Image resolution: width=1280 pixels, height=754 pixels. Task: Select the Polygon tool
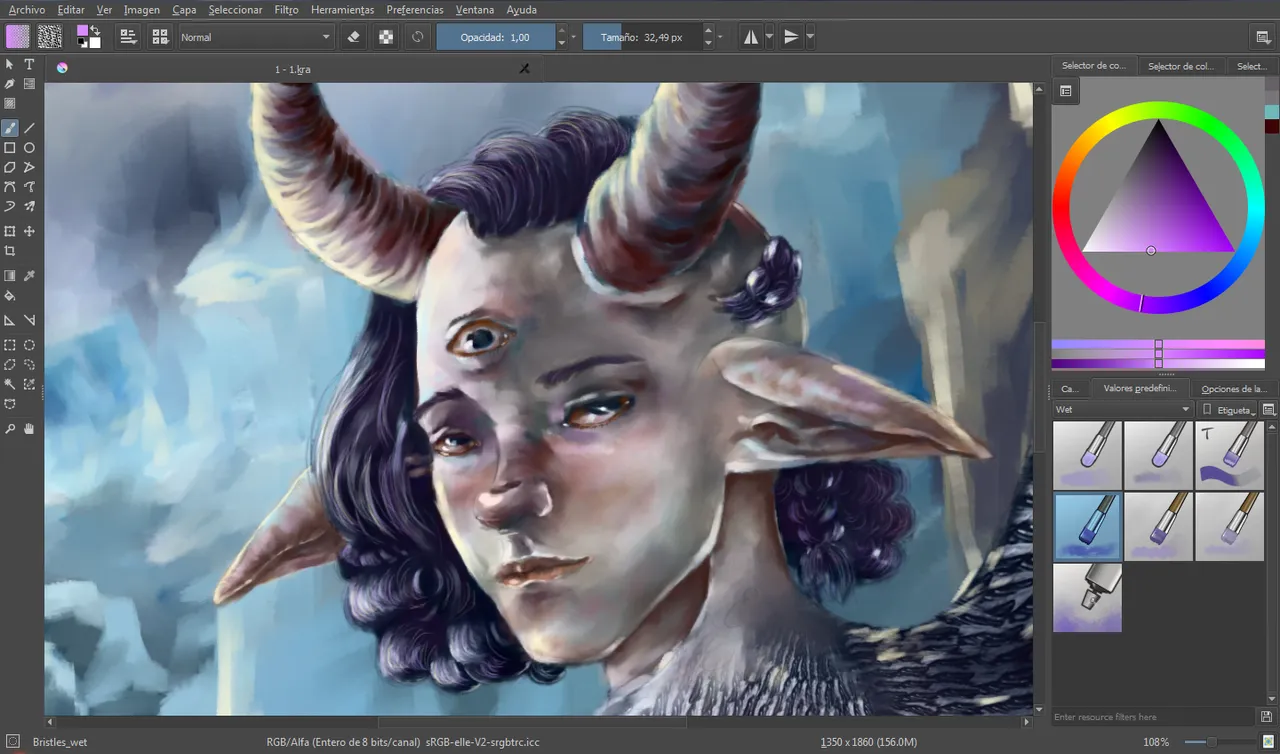pyautogui.click(x=10, y=167)
